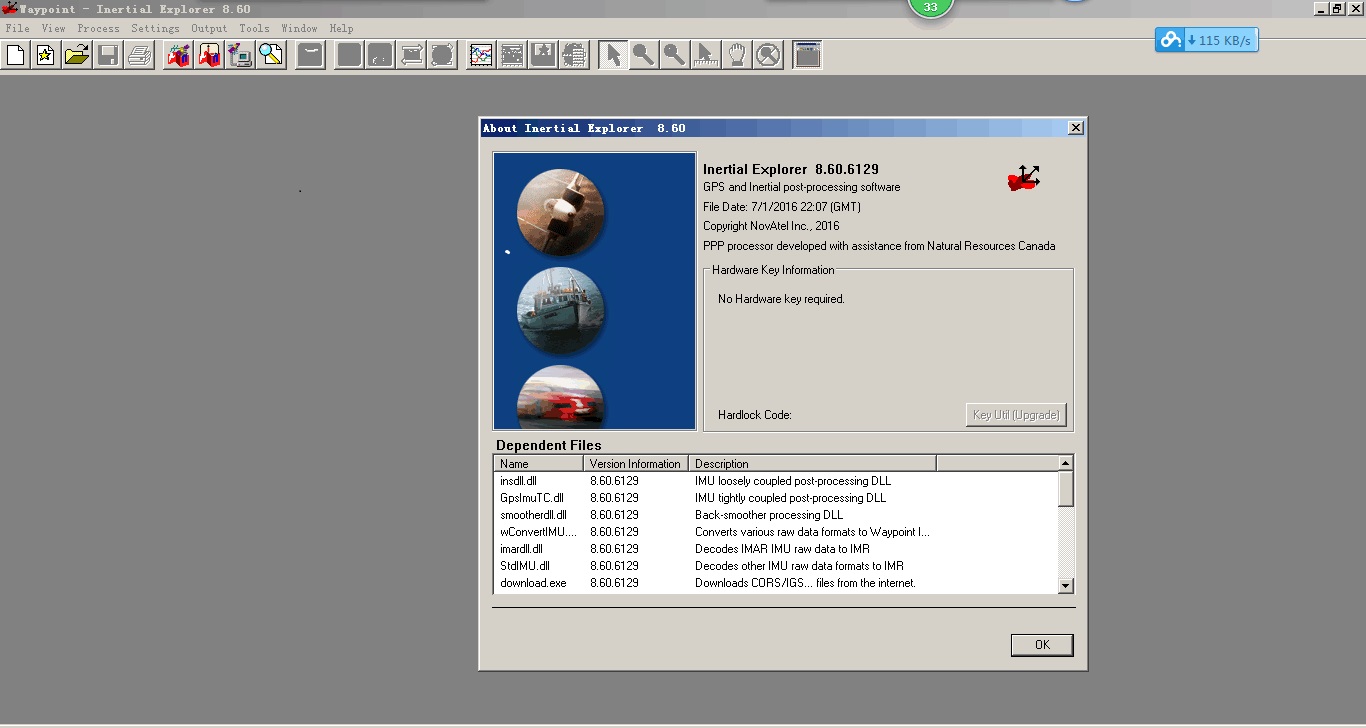1366x728 pixels.
Task: Open the Settings menu
Action: [155, 28]
